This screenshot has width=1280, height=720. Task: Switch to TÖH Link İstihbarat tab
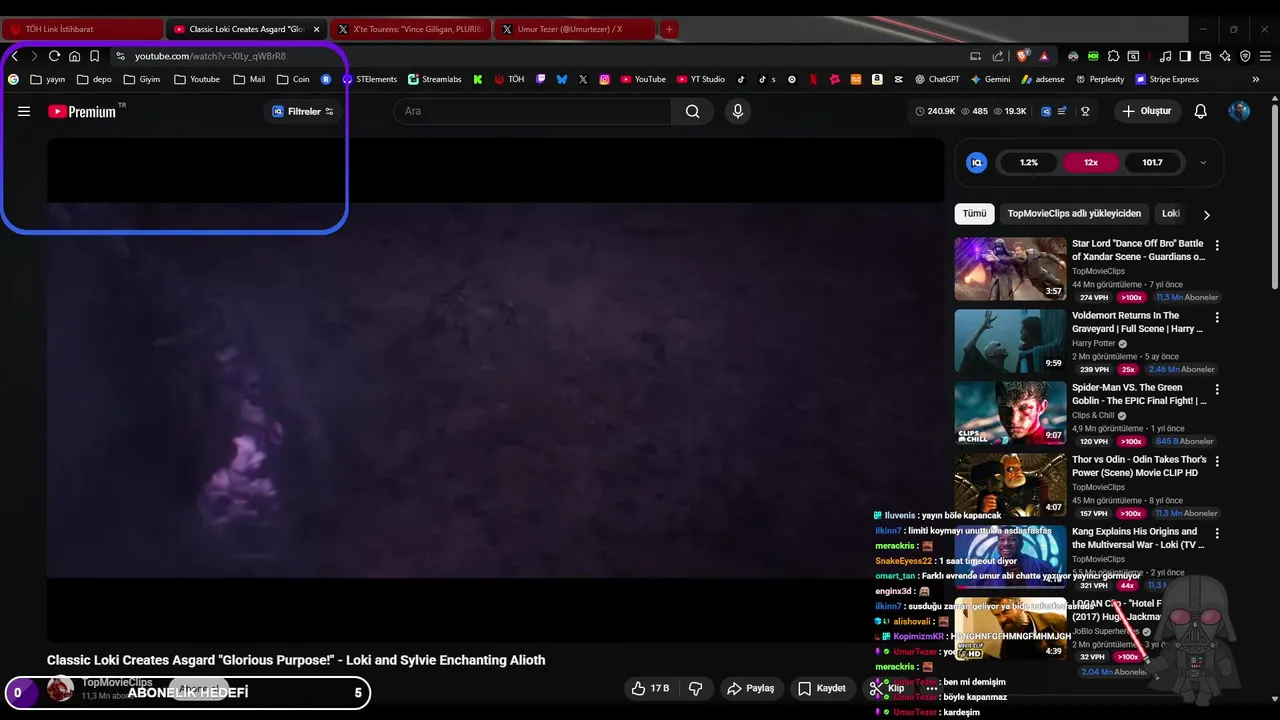(x=84, y=29)
